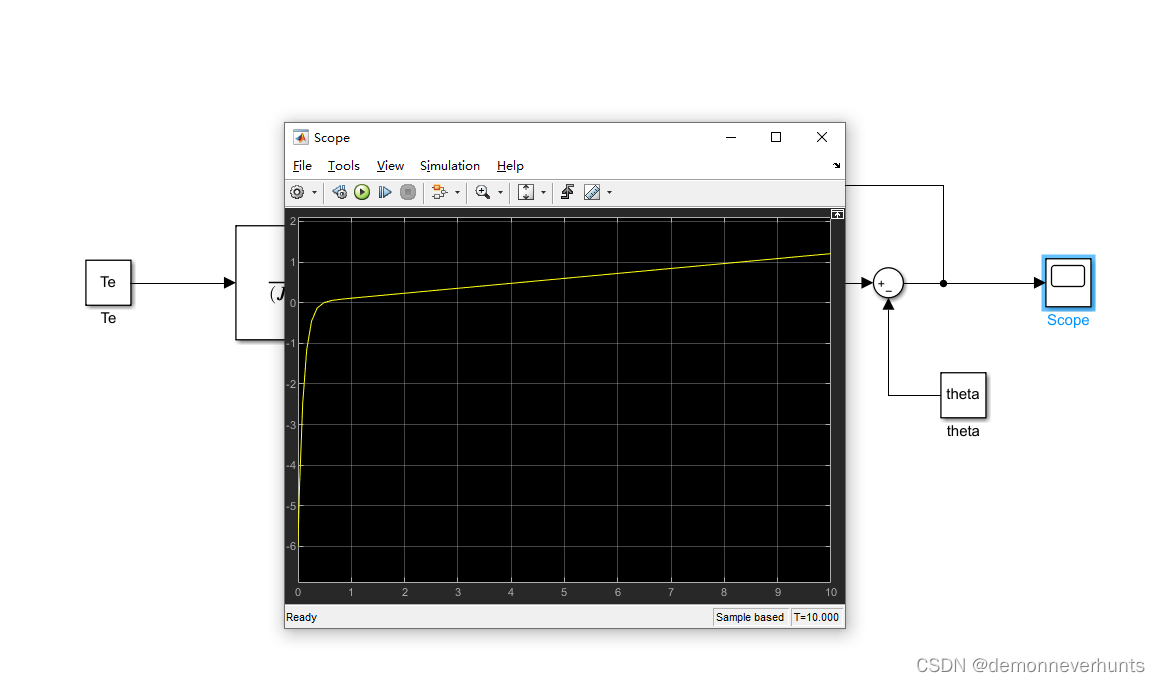The height and width of the screenshot is (682, 1160).
Task: Open the Cursor Measurements ruler icon
Action: click(x=592, y=192)
